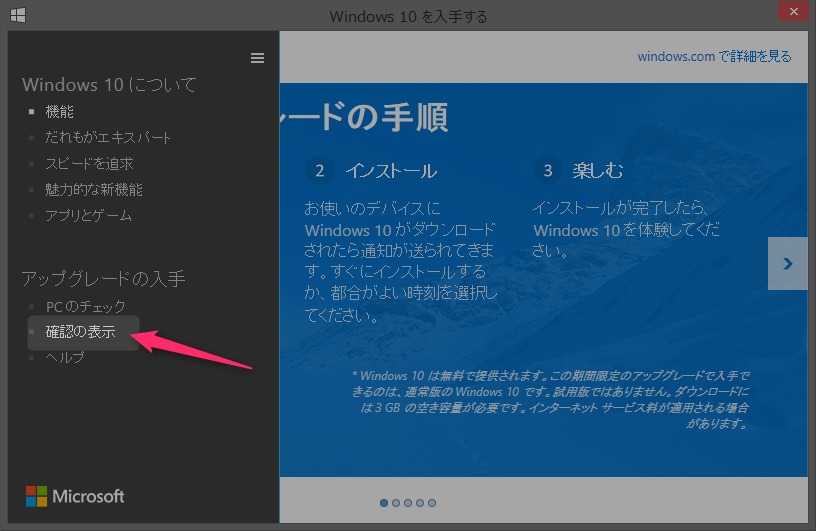This screenshot has height=531, width=816.
Task: Choose 確認の表示 menu item
Action: [81, 332]
